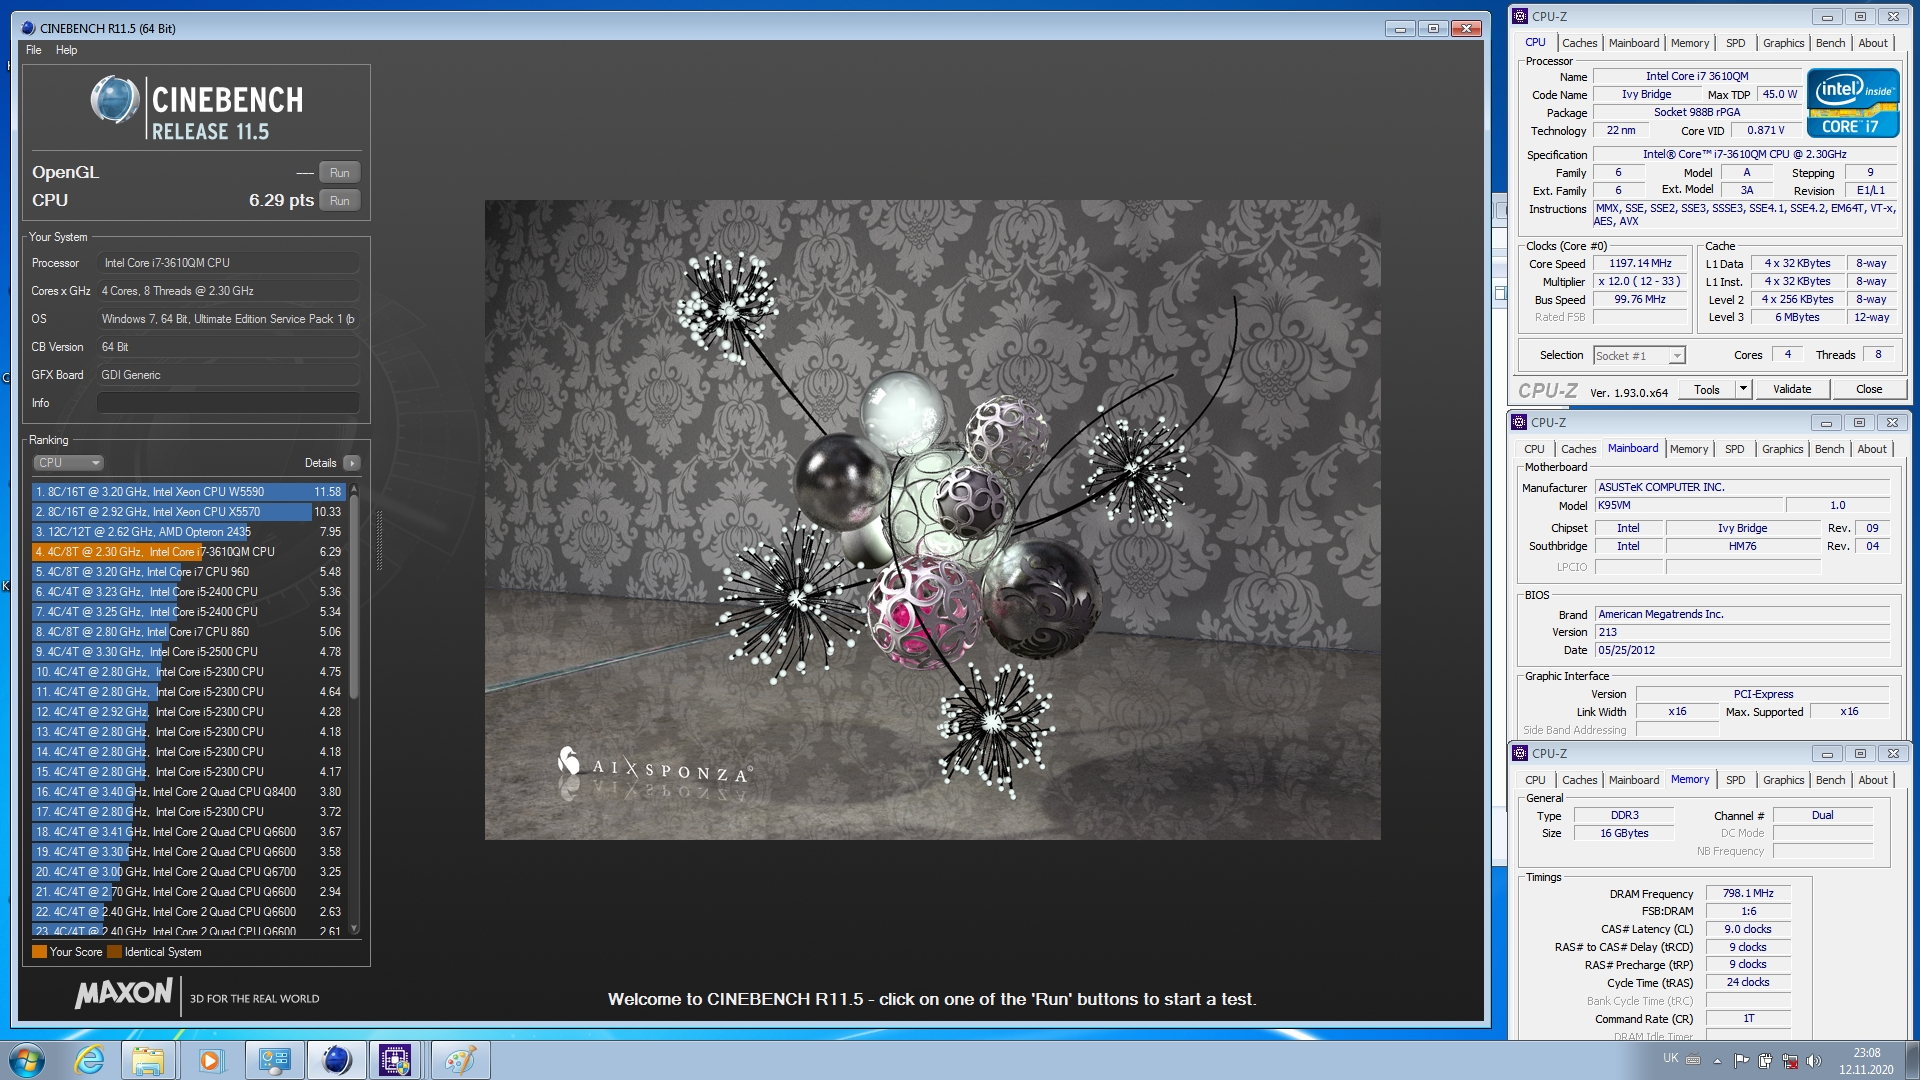The height and width of the screenshot is (1080, 1920).
Task: Open the volume speaker tray icon
Action: [x=1814, y=1061]
